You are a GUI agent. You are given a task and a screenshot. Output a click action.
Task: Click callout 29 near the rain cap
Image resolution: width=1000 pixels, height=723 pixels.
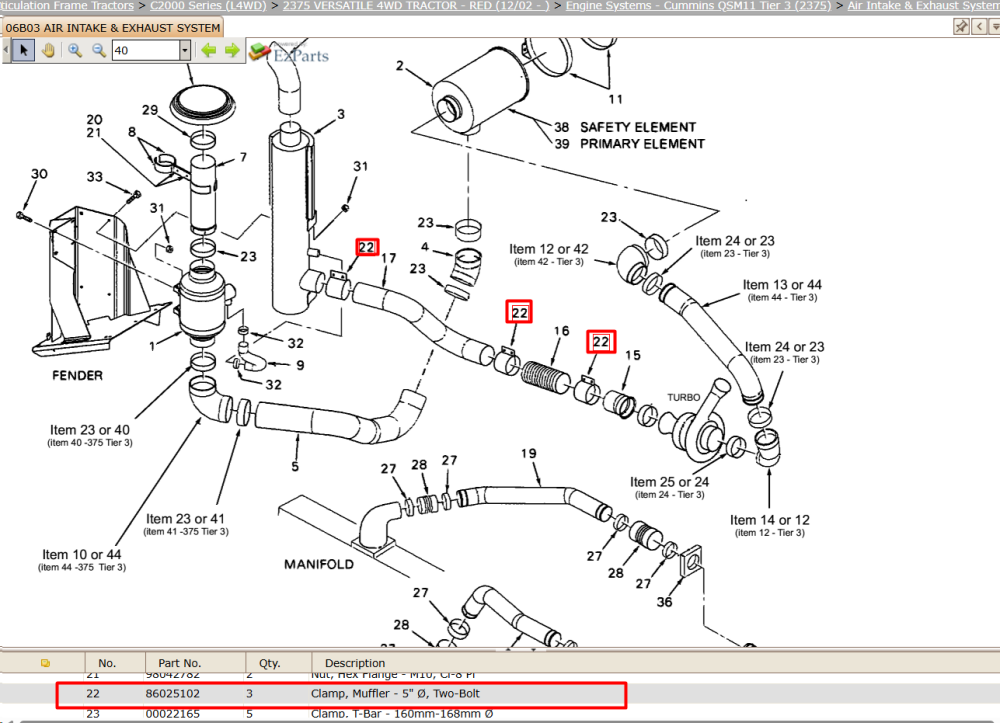click(150, 110)
